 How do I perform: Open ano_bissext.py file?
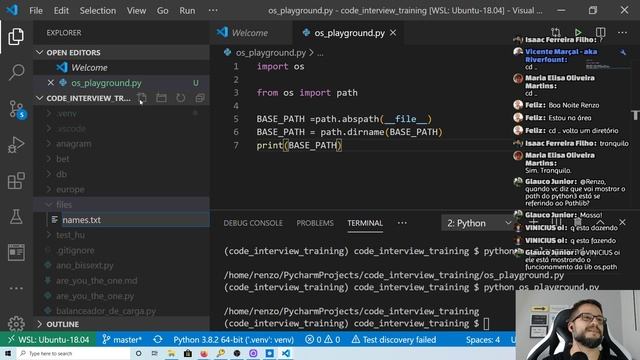point(122,265)
